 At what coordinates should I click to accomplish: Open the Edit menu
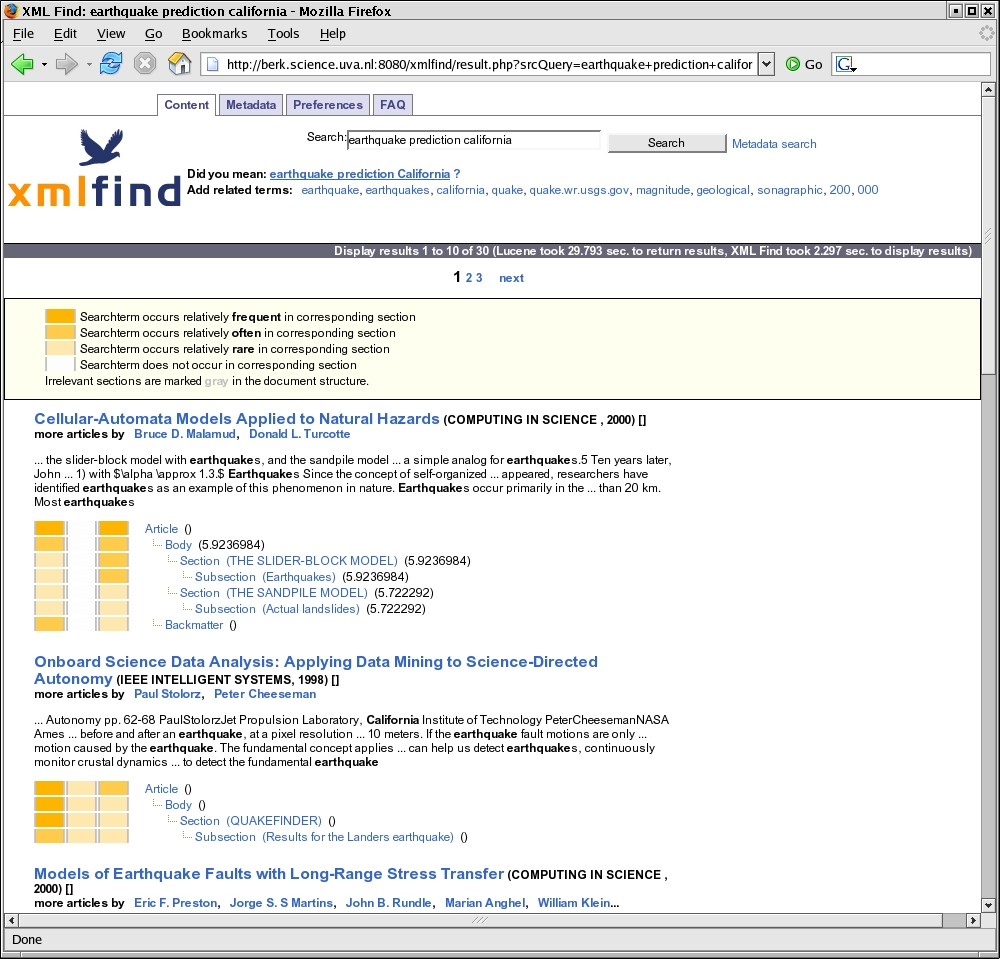[65, 33]
